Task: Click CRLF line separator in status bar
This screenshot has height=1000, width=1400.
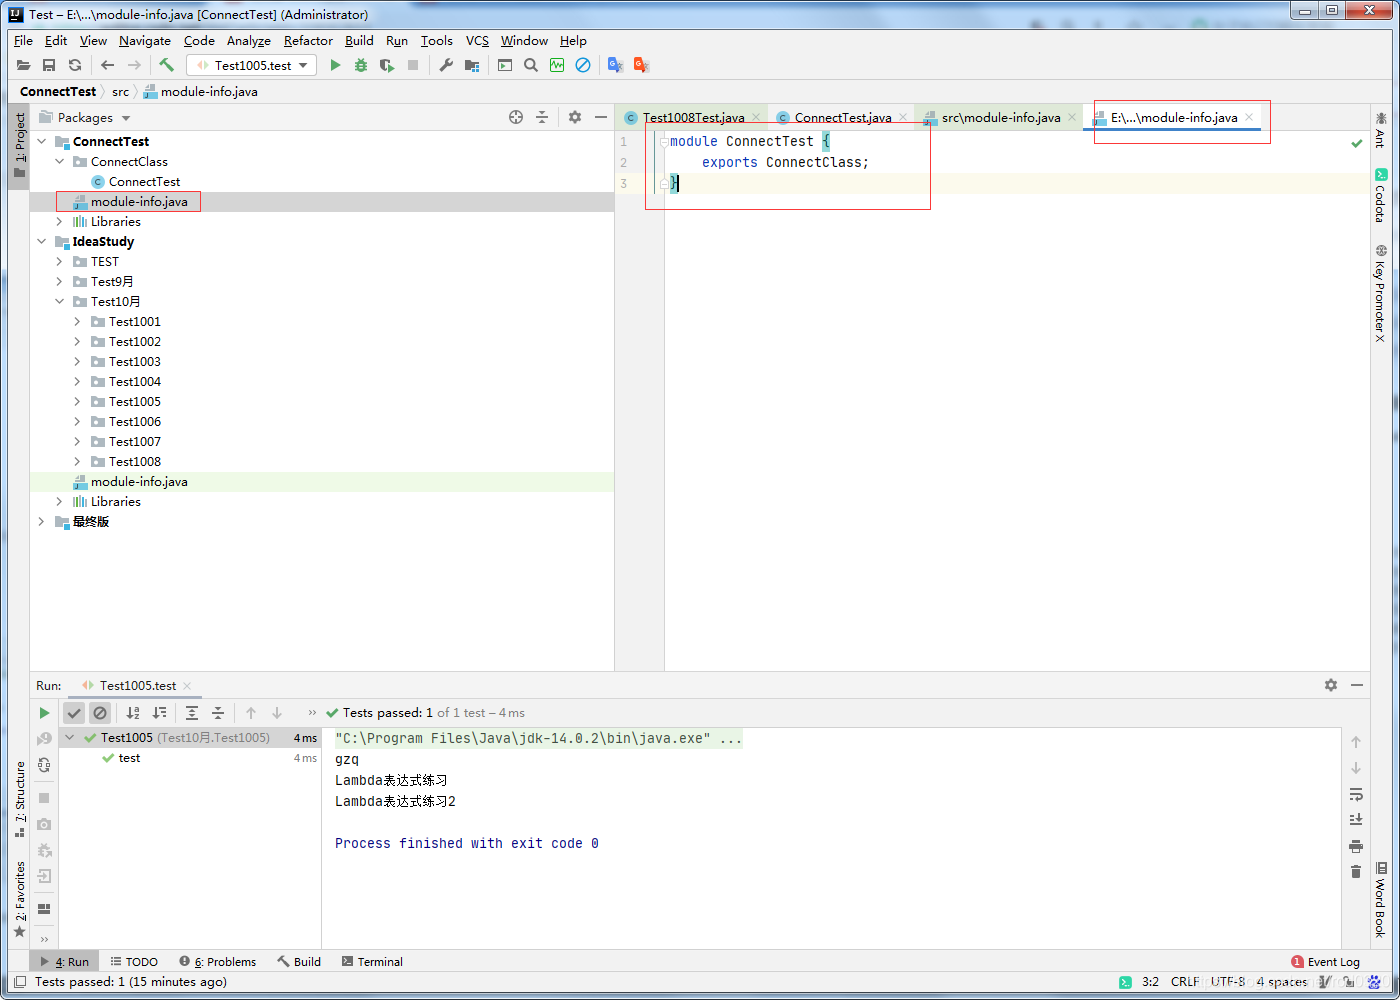Action: [1184, 982]
